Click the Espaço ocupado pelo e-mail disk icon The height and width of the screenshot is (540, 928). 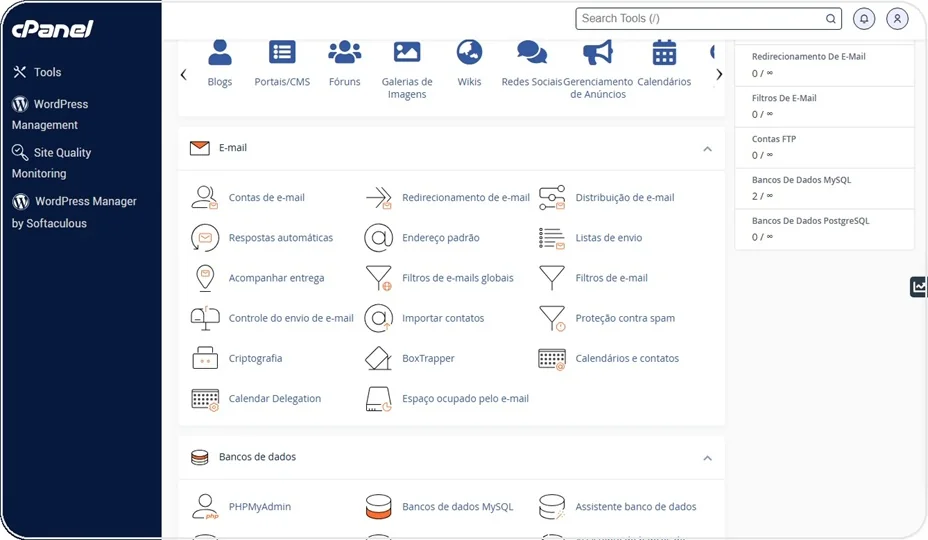coord(379,399)
